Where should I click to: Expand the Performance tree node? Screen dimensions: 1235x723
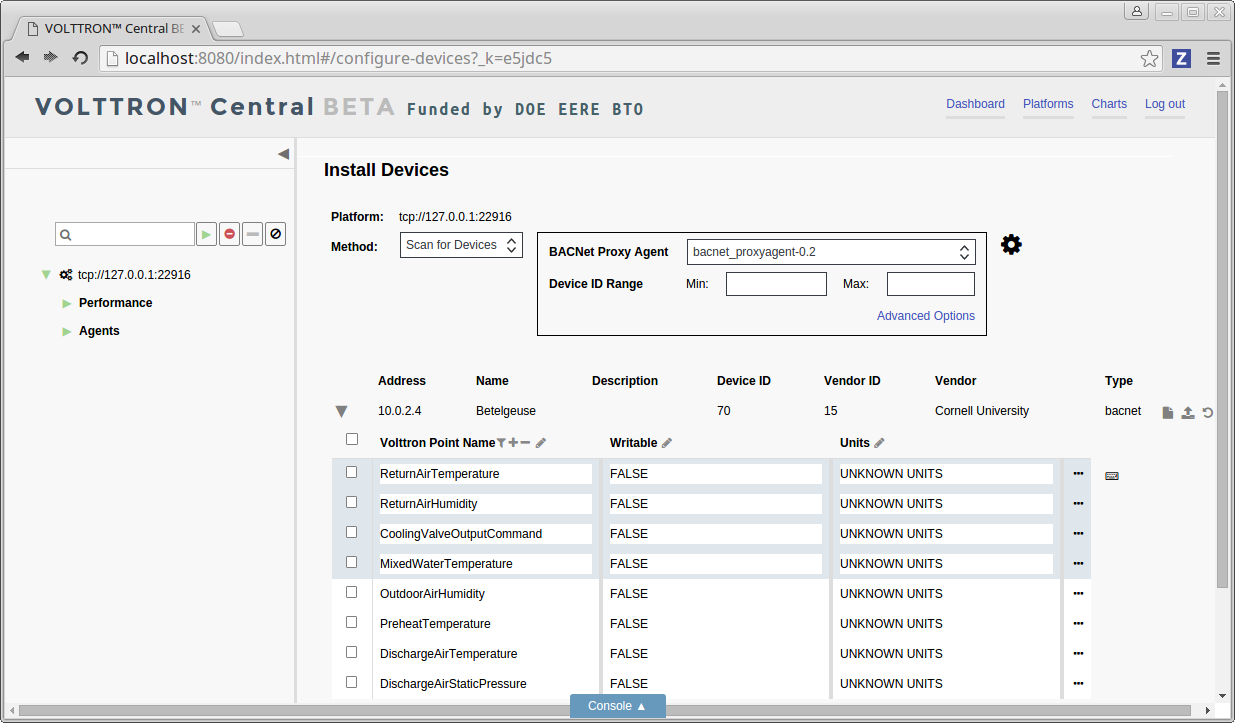click(x=67, y=303)
